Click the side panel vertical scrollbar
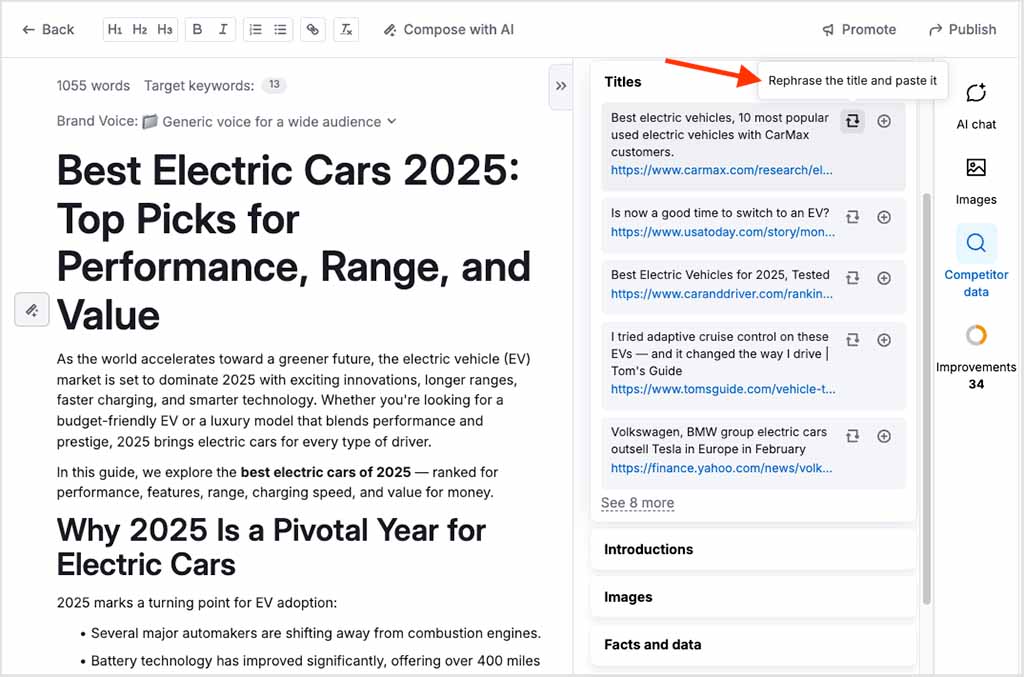The height and width of the screenshot is (677, 1024). pos(926,398)
